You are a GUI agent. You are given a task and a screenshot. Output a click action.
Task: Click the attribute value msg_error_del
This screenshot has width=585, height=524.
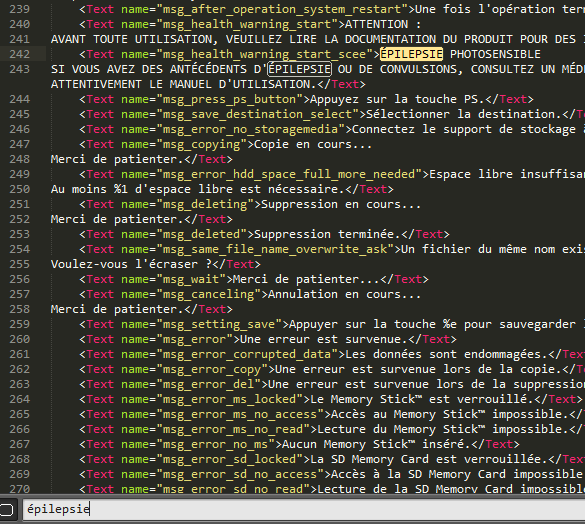tap(209, 384)
